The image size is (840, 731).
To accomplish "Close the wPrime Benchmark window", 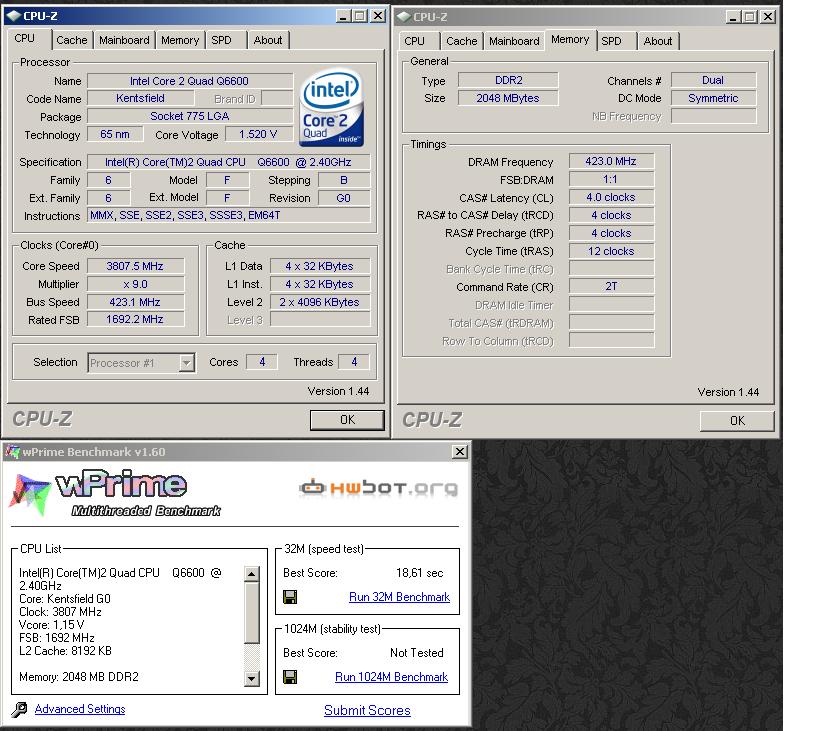I will (460, 452).
